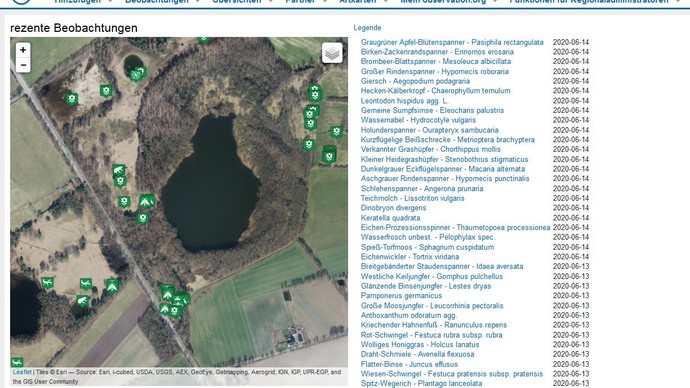Zoom in on the map
Image resolution: width=690 pixels, height=388 pixels.
point(23,50)
